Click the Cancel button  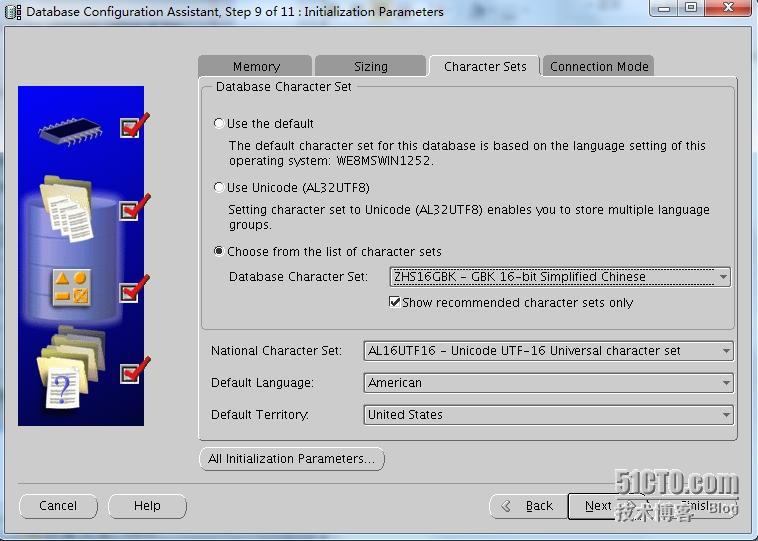(58, 506)
